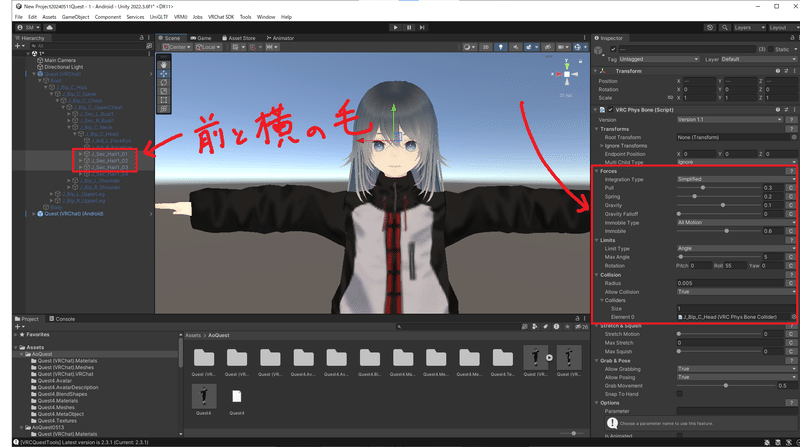
Task: Click the Pull slider in Forces
Action: 718,188
